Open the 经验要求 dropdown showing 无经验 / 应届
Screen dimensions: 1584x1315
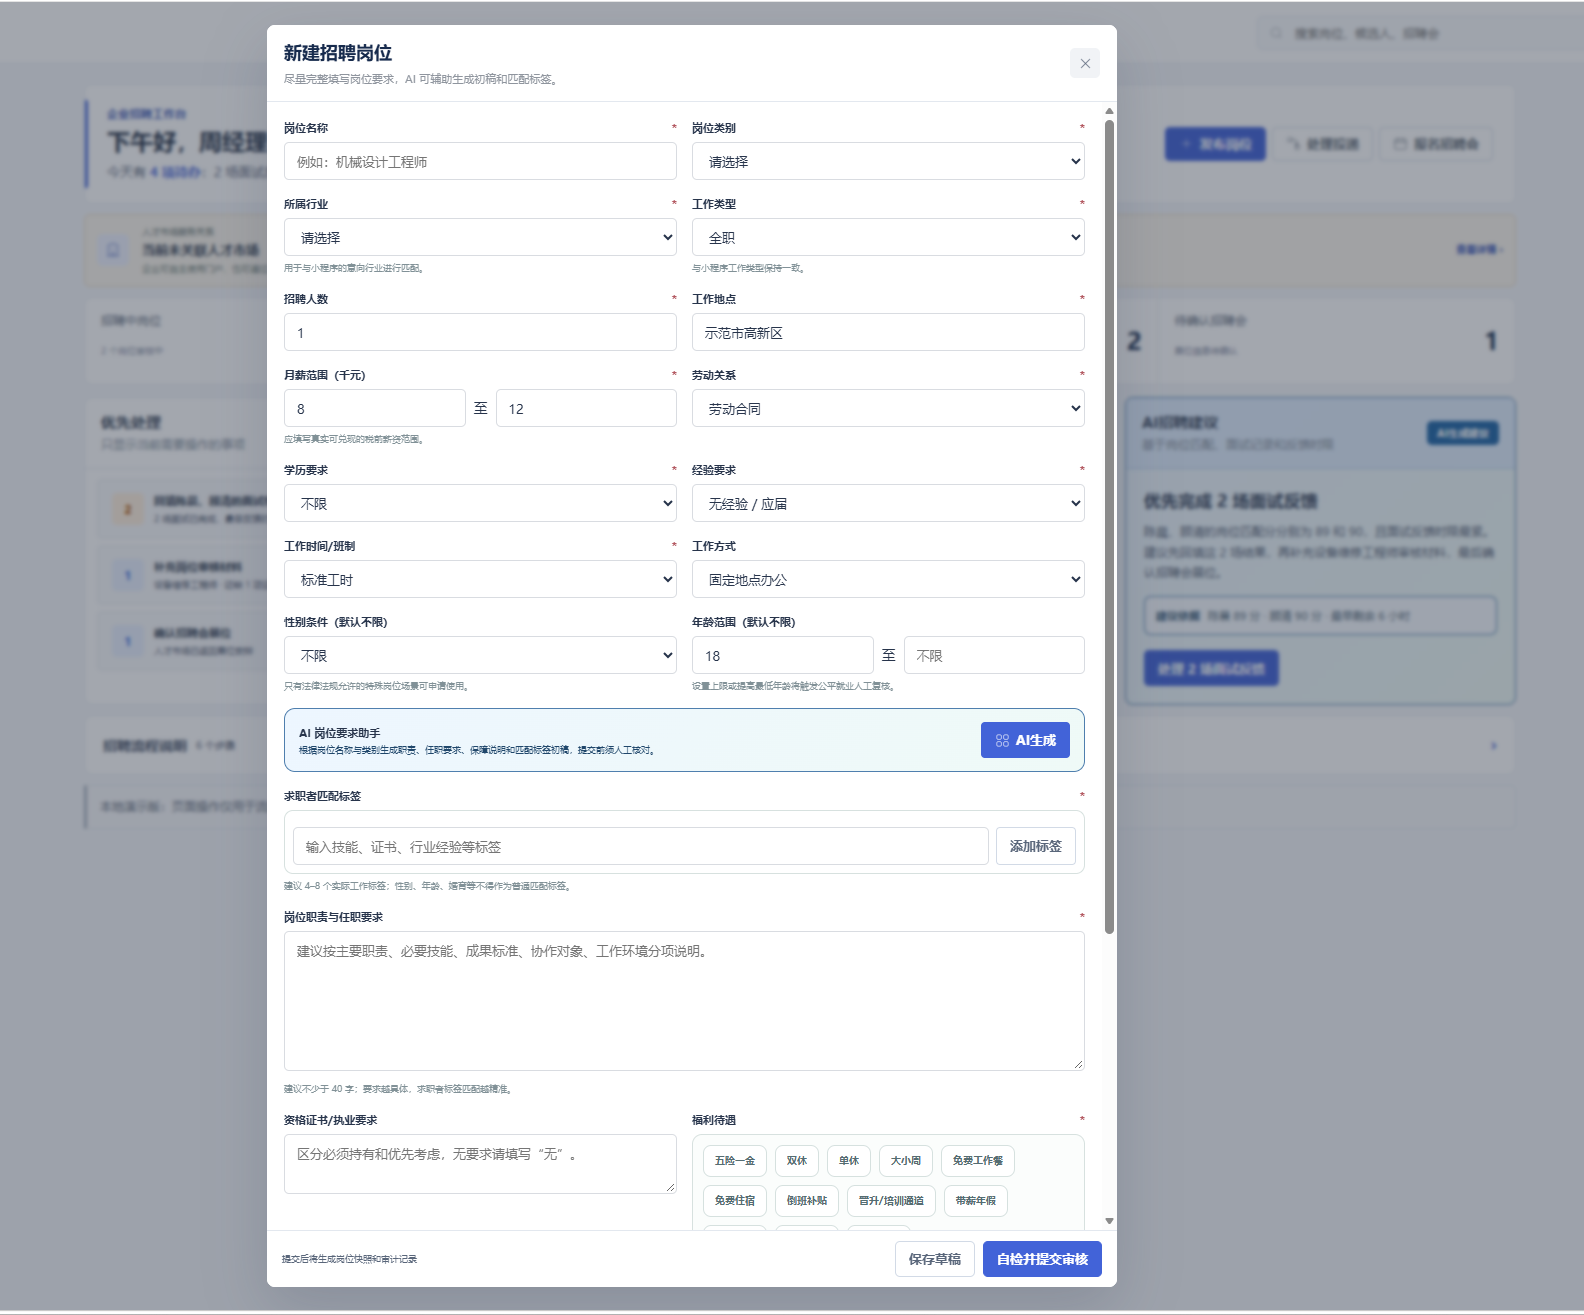[888, 503]
